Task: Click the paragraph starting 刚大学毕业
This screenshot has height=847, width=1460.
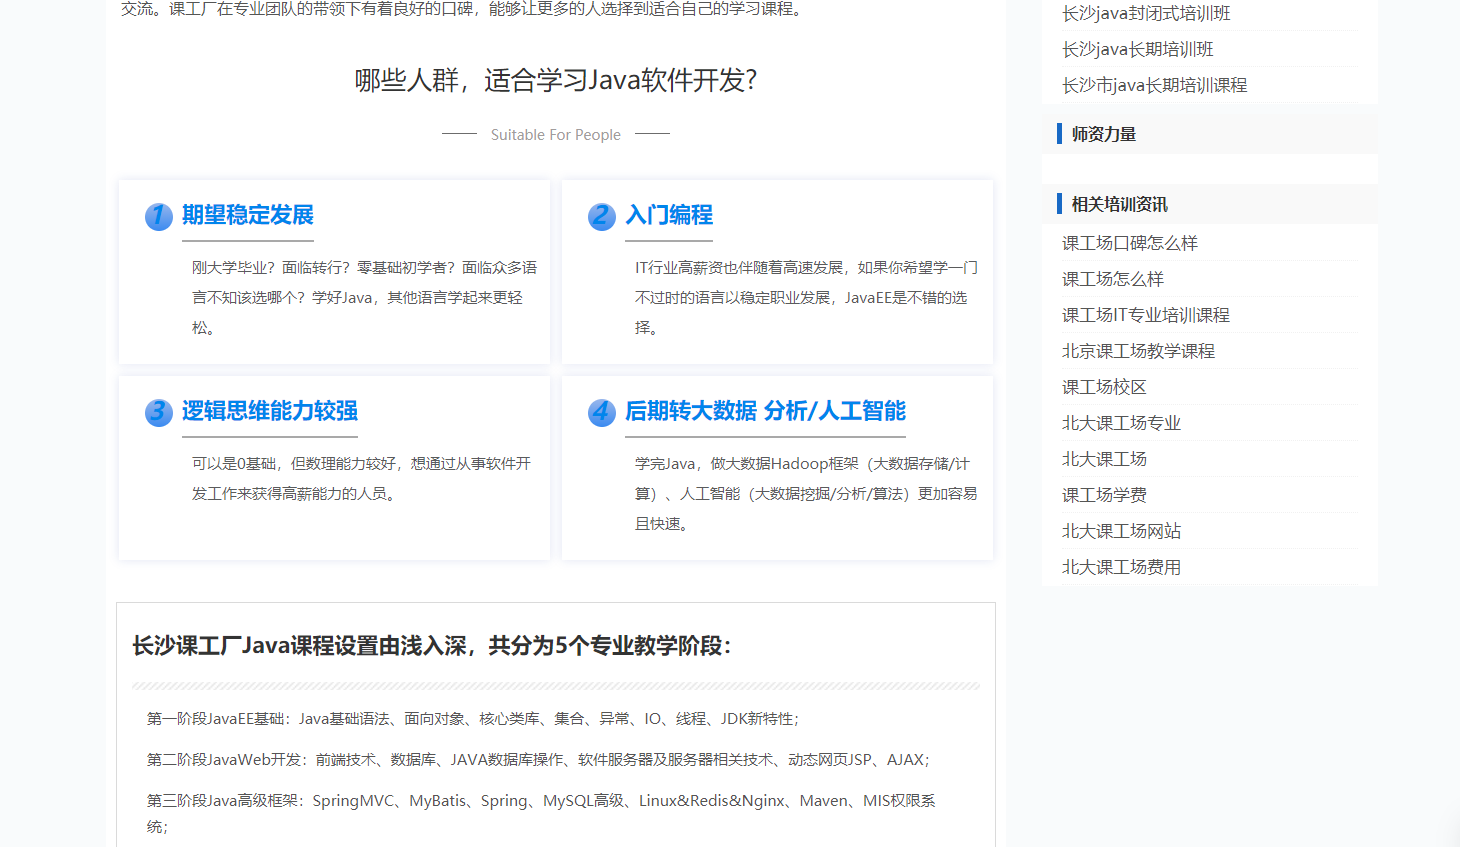Action: pyautogui.click(x=365, y=298)
